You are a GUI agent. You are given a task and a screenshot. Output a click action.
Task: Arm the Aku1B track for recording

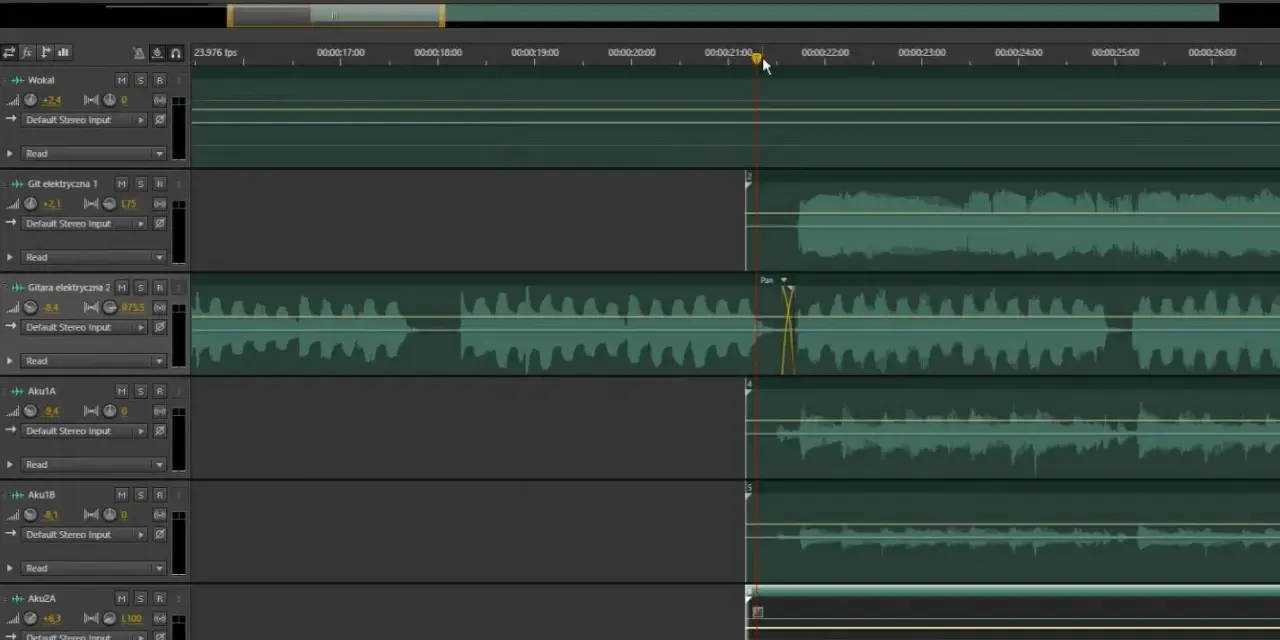tap(159, 495)
